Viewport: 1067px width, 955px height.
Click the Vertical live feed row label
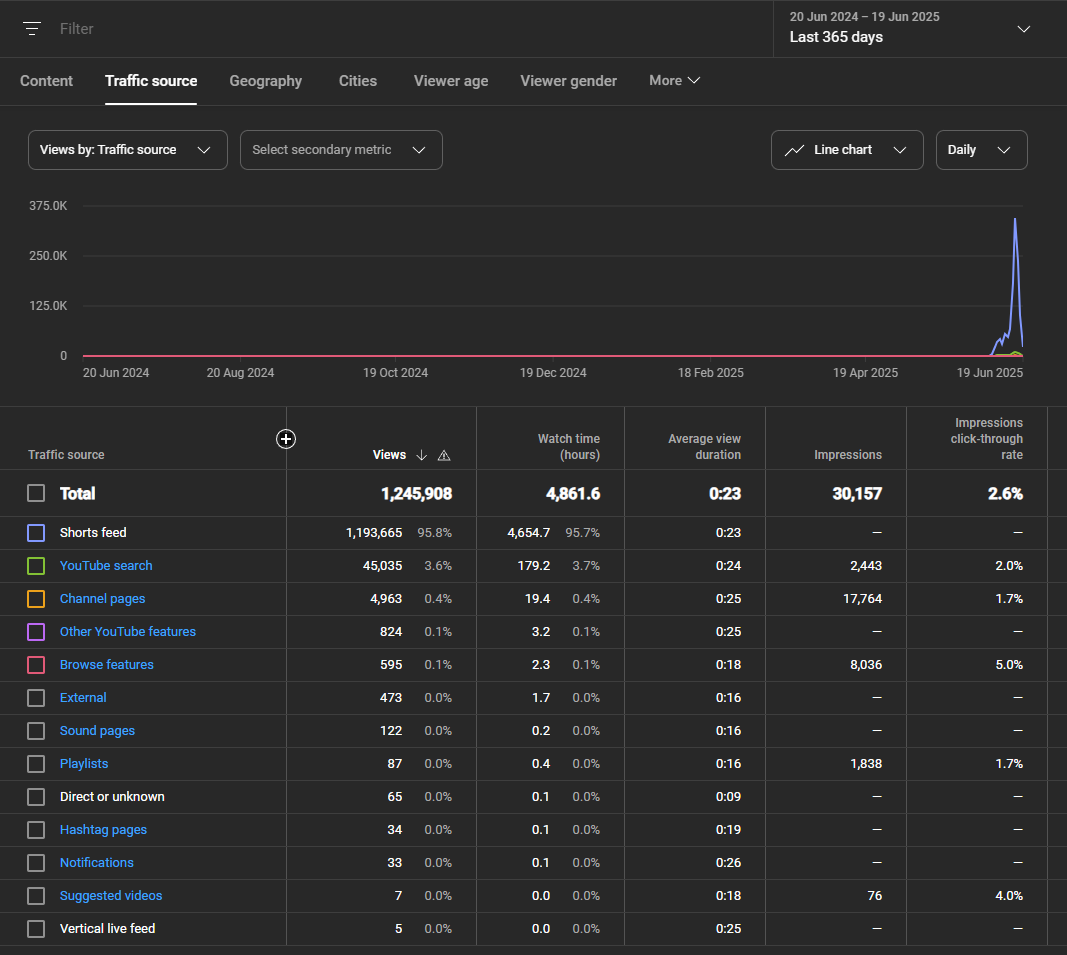pyautogui.click(x=108, y=929)
